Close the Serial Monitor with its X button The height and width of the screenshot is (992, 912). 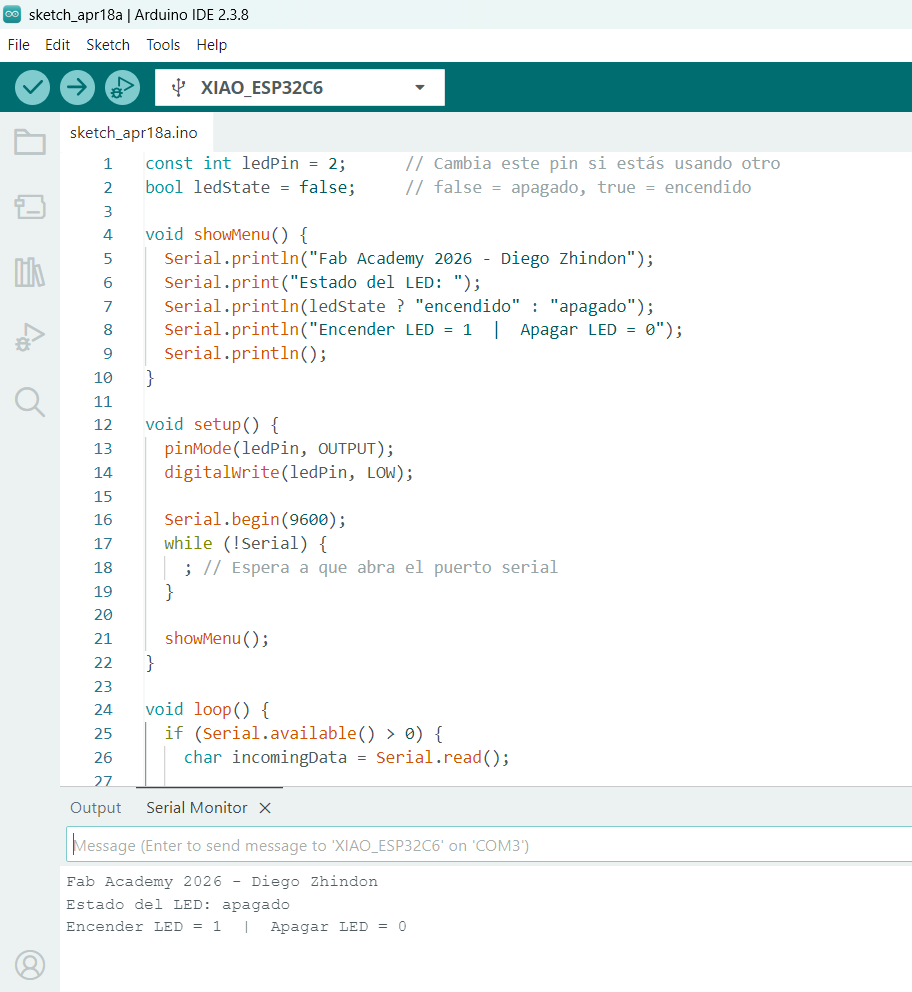[x=264, y=807]
